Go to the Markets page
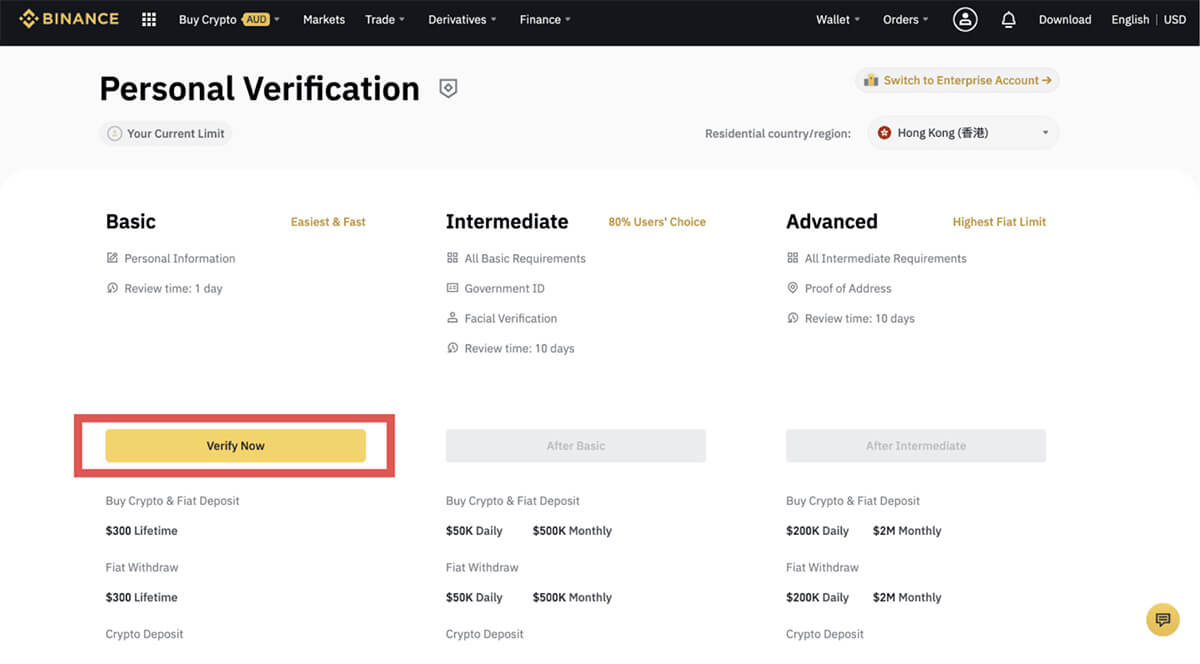Screen dimensions: 1200x664 (x=324, y=19)
